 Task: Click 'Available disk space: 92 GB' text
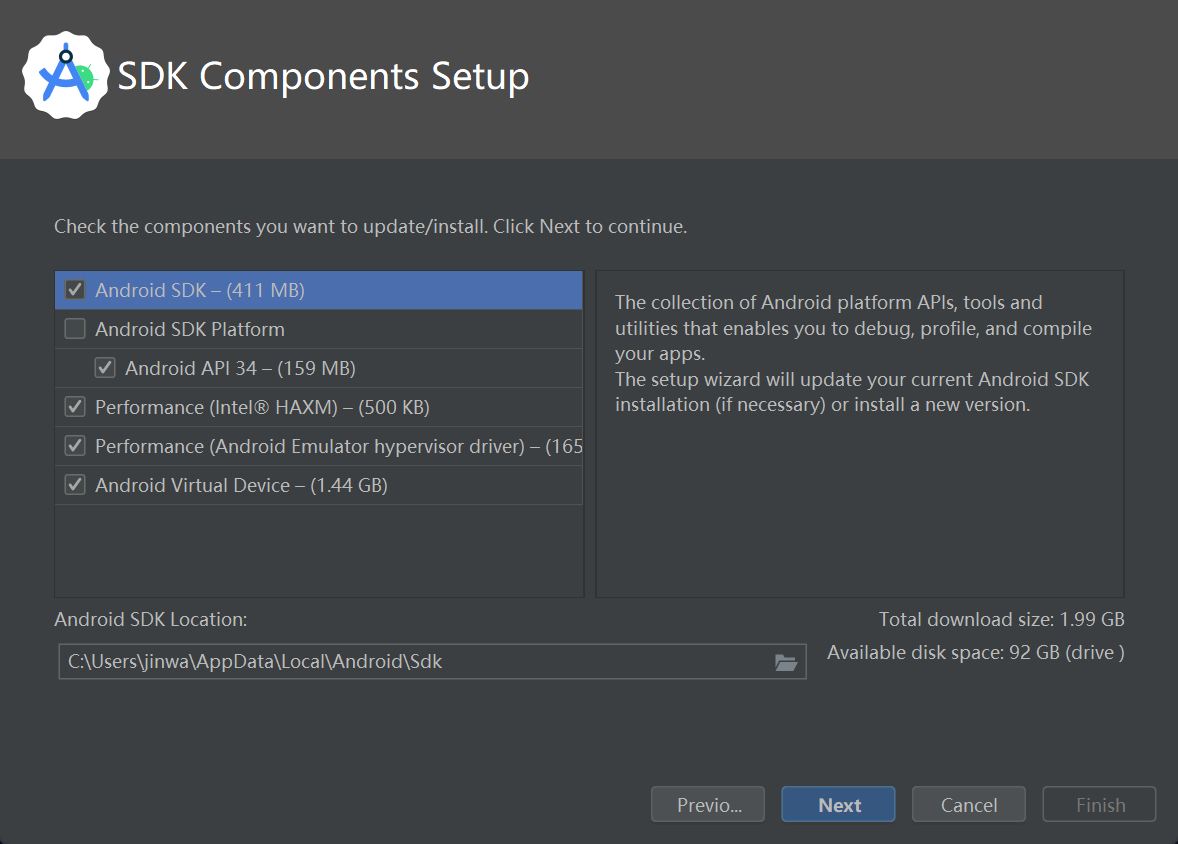point(975,652)
